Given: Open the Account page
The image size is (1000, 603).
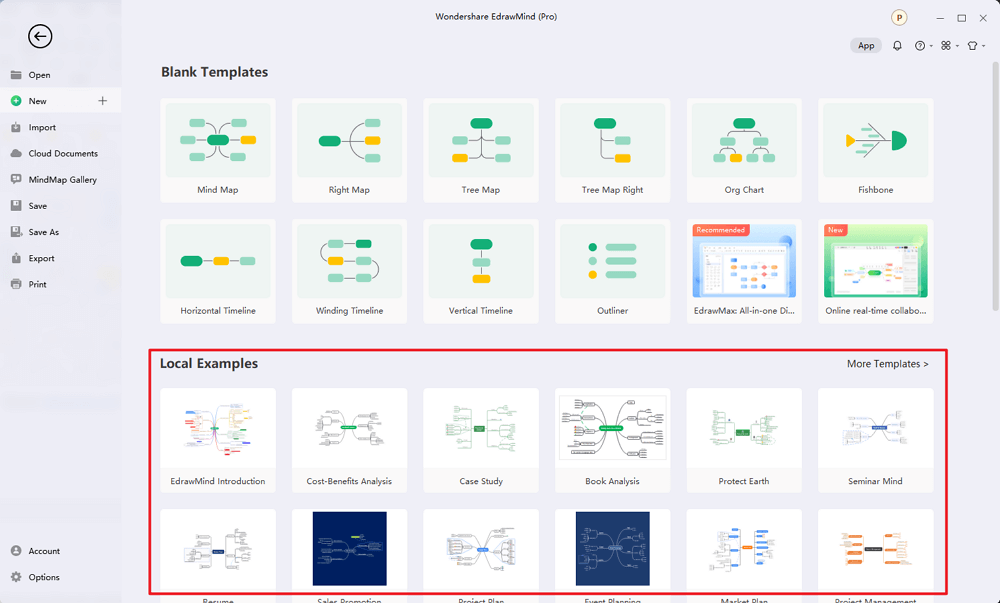Looking at the screenshot, I should click(x=61, y=551).
